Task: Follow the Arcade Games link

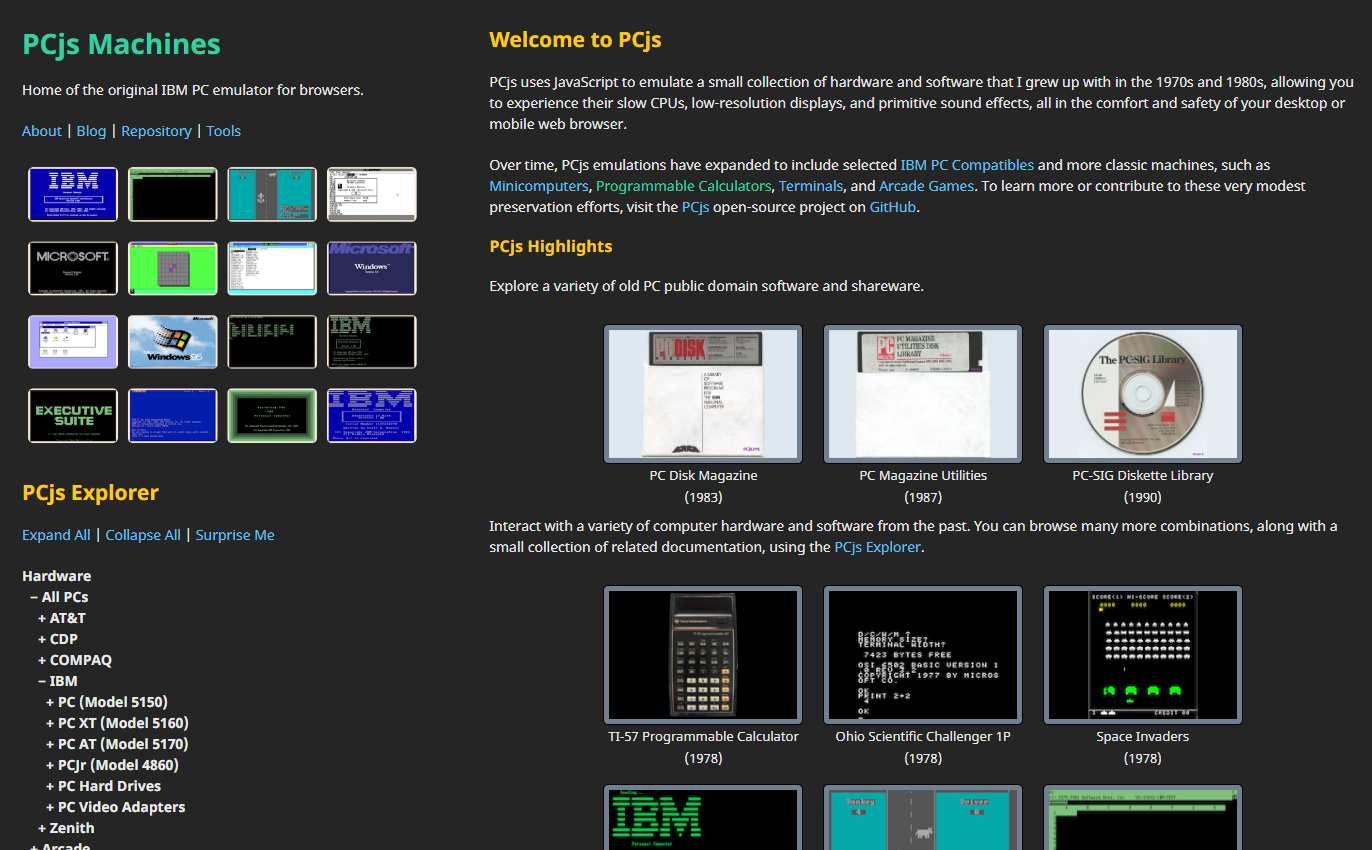Action: (926, 186)
